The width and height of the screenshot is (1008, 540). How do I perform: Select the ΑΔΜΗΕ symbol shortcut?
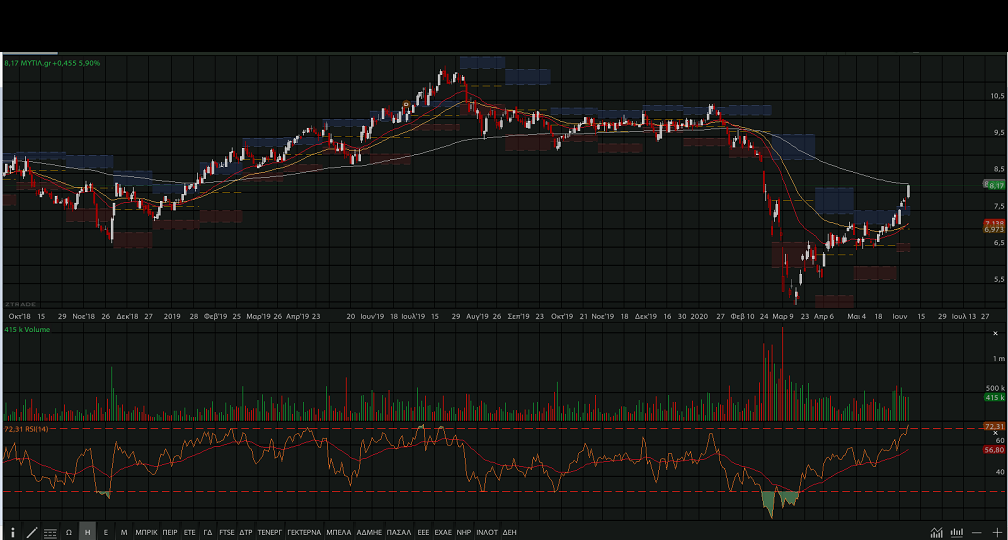[369, 533]
